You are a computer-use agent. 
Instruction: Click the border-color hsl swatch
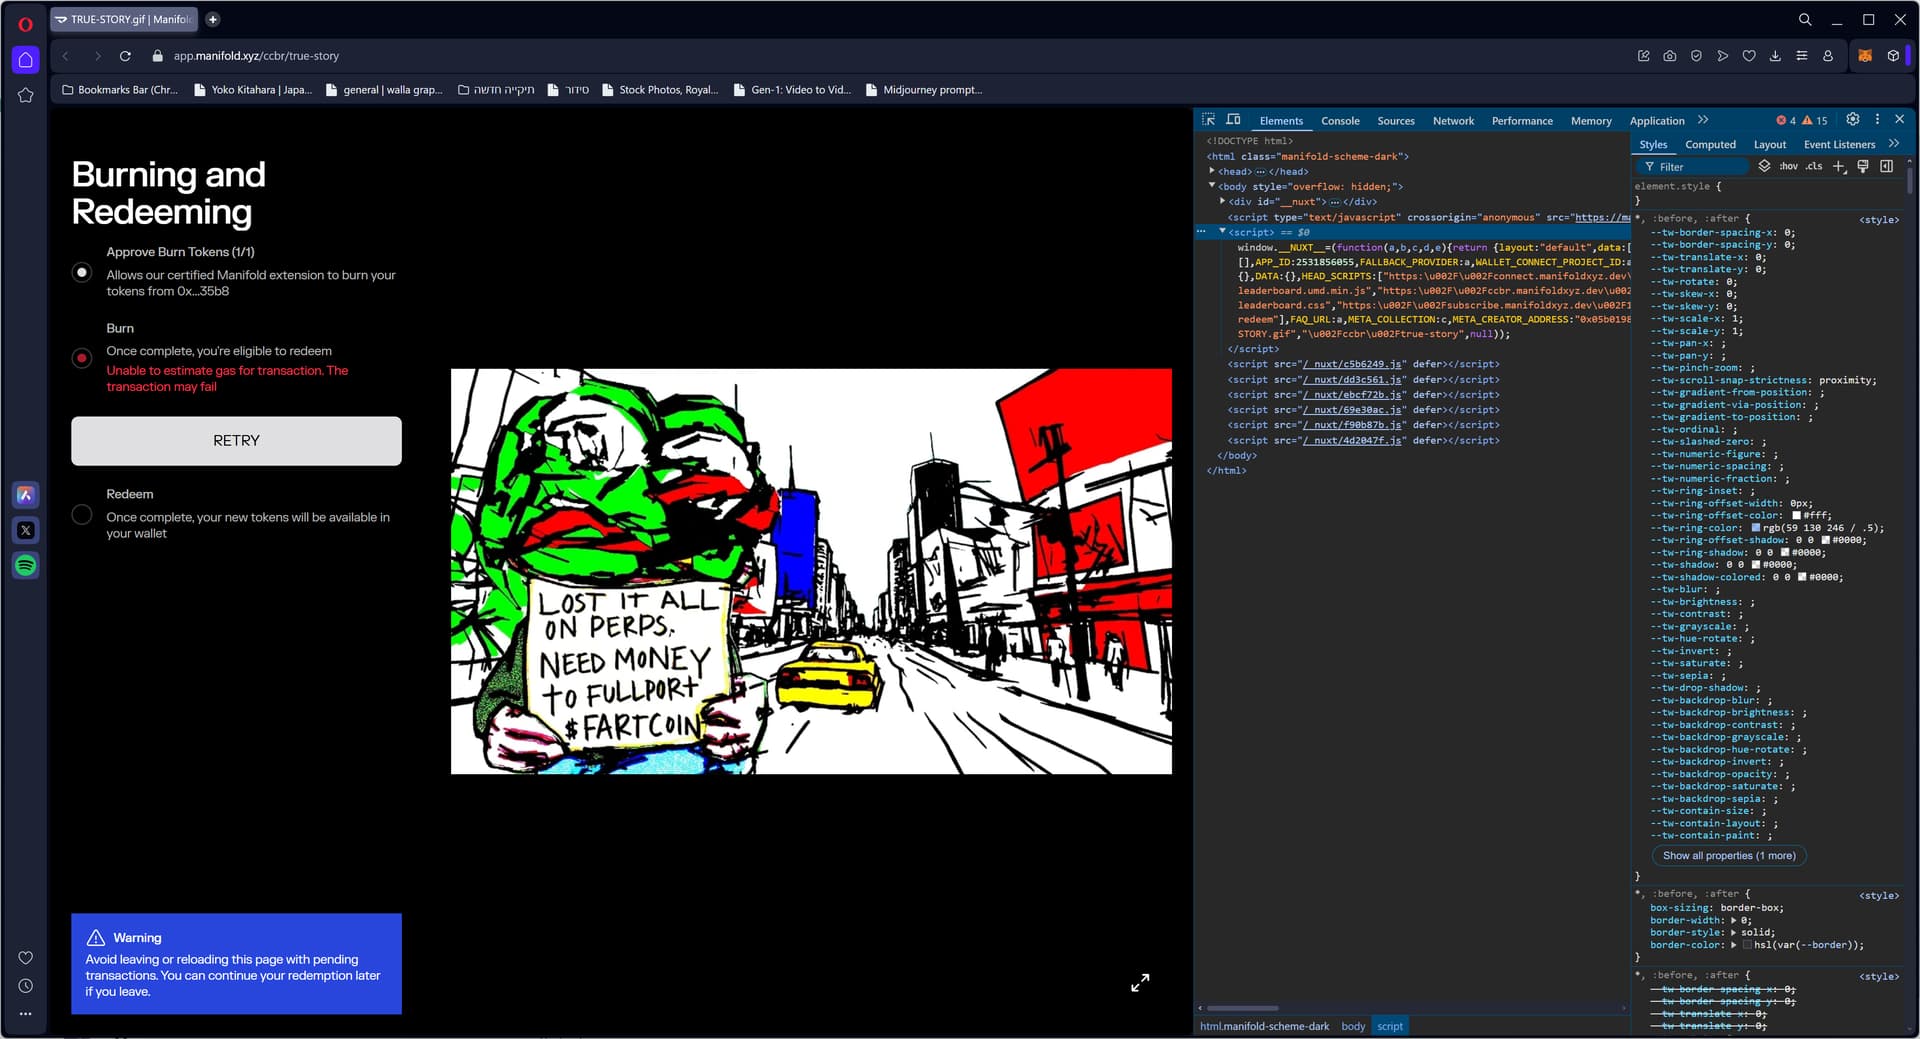1747,944
